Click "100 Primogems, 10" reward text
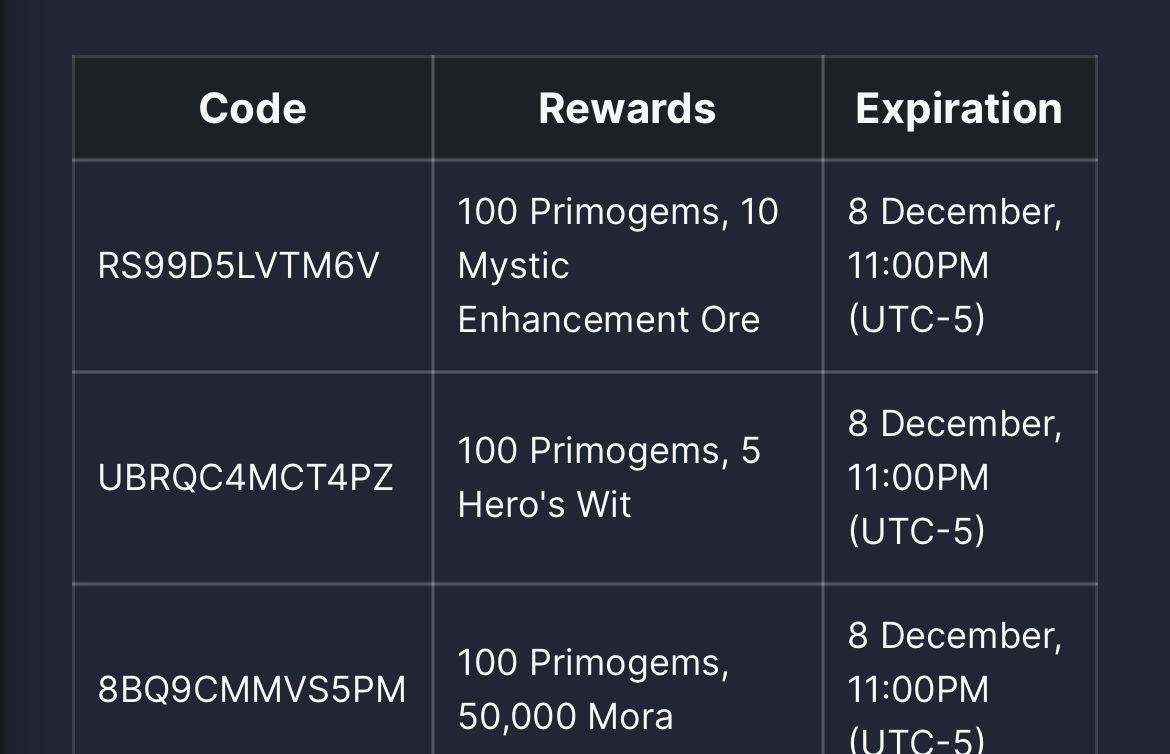 [617, 212]
